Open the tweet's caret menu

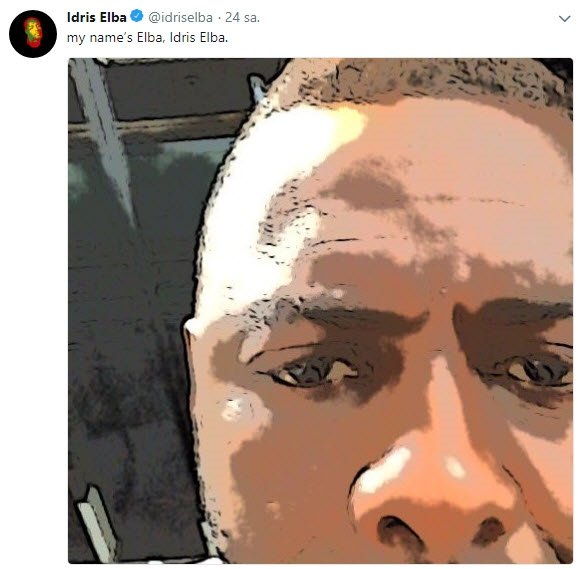coord(564,18)
